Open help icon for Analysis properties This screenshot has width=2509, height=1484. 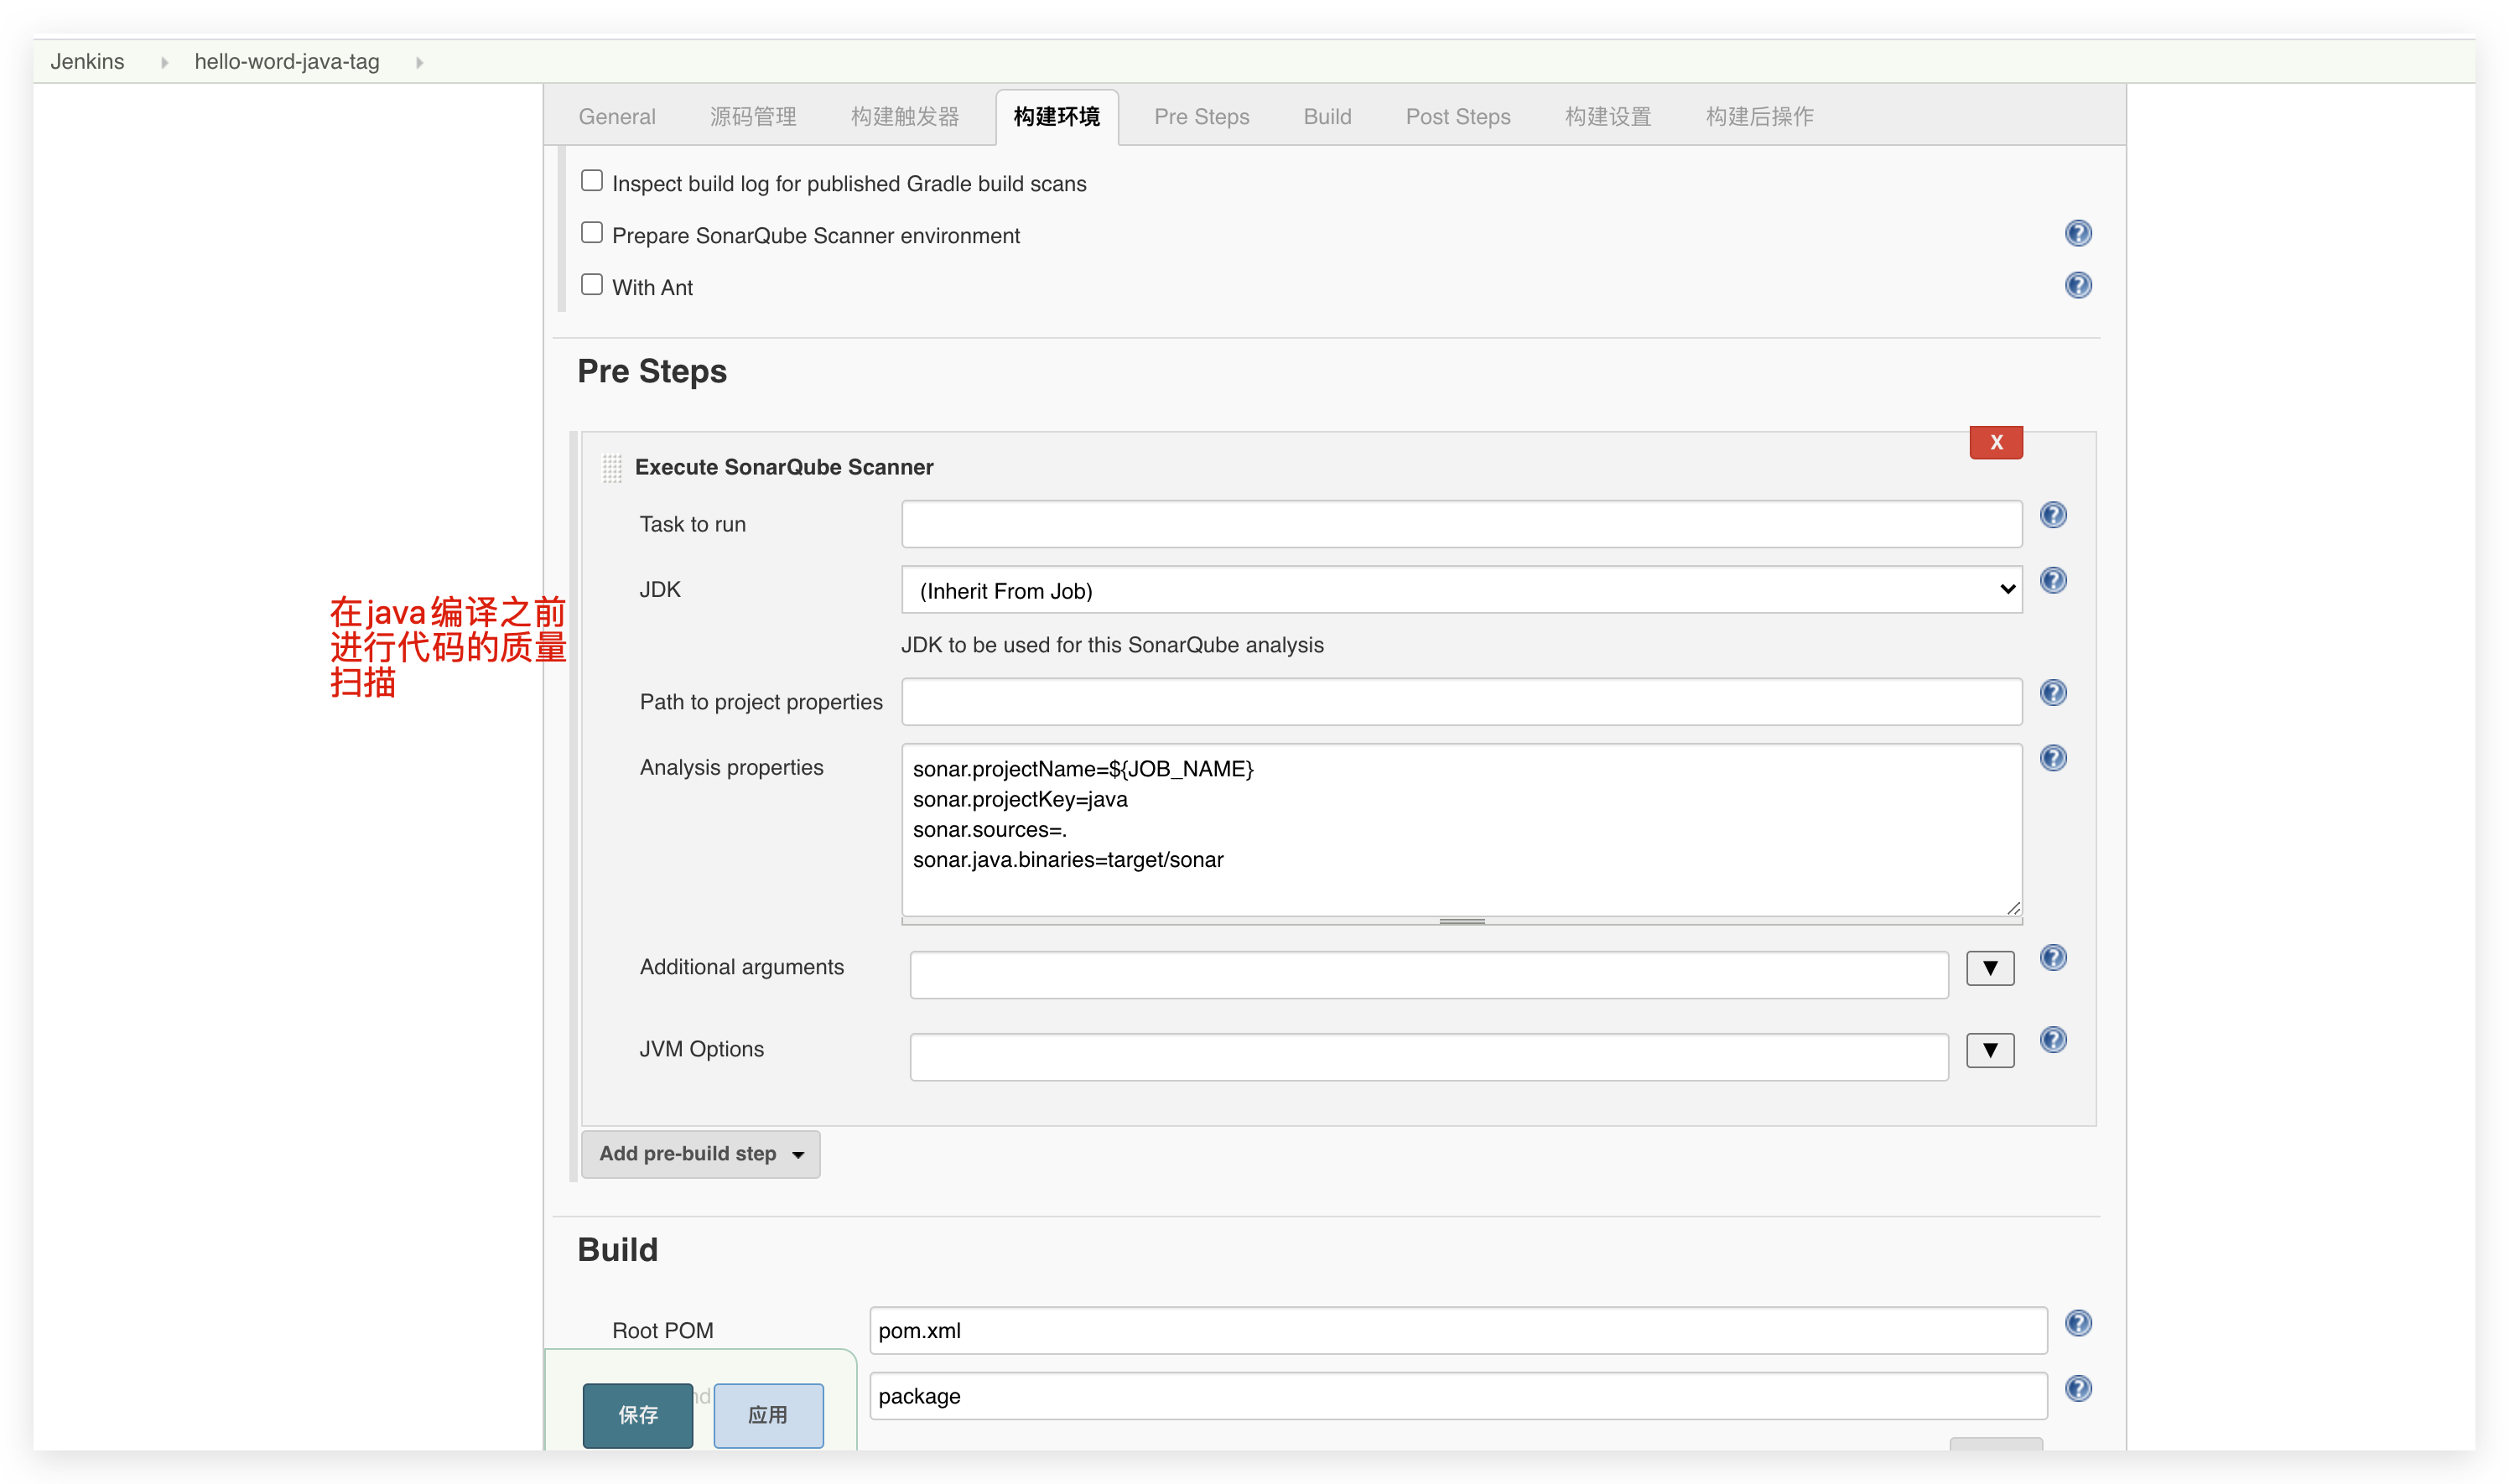pos(2052,759)
